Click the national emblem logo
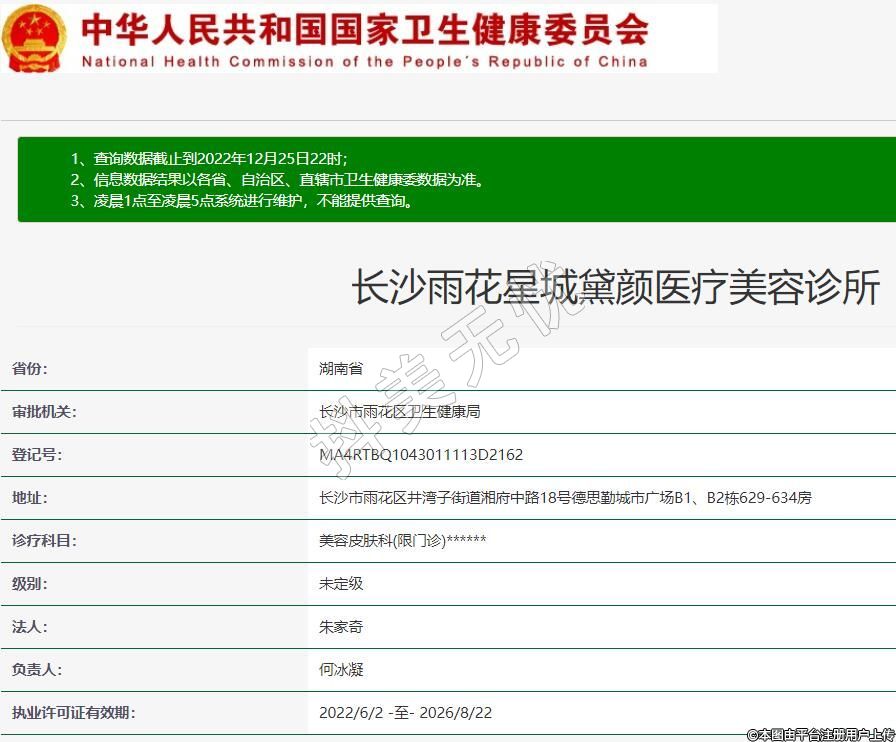The image size is (896, 742). tap(34, 38)
